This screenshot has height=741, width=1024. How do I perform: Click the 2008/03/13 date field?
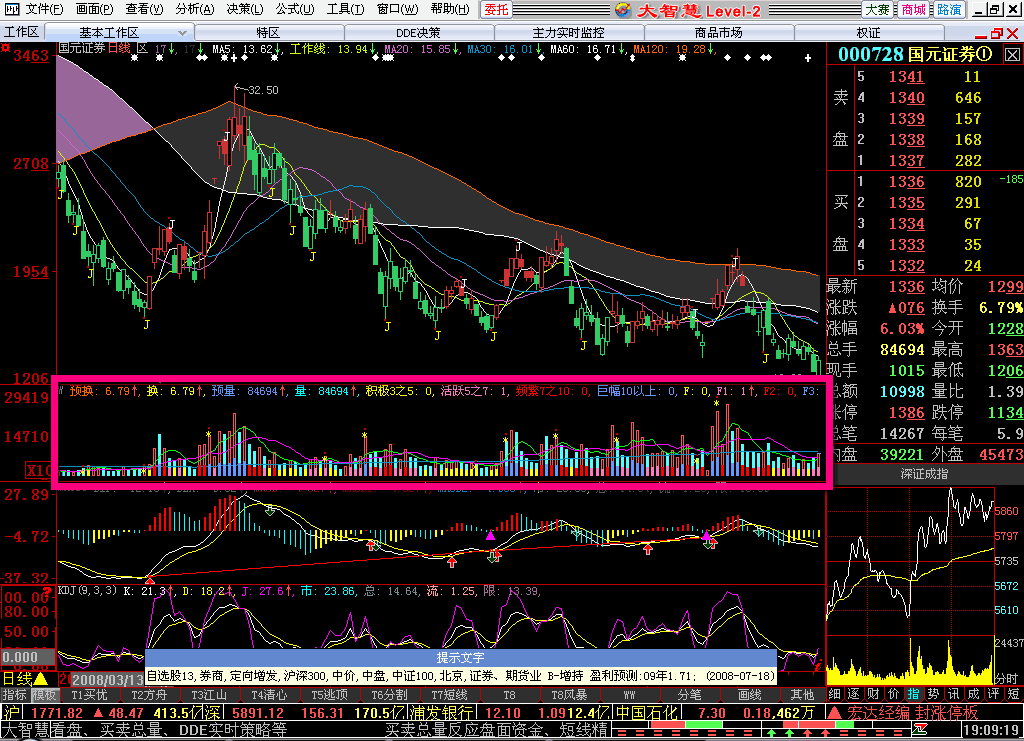[108, 680]
